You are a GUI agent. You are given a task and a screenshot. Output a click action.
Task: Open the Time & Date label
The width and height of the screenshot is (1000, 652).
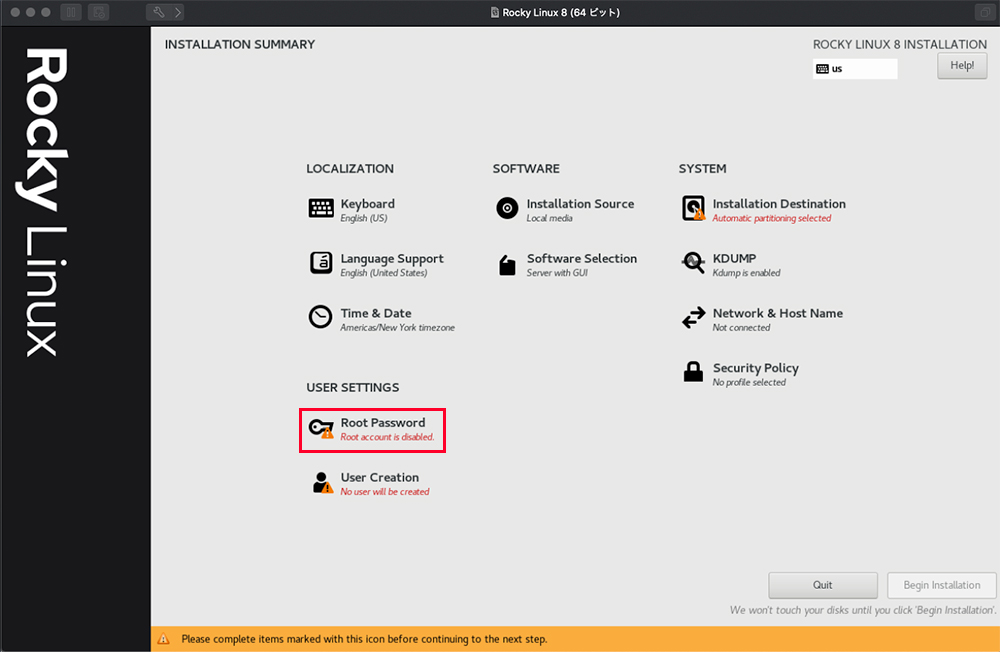click(x=376, y=313)
